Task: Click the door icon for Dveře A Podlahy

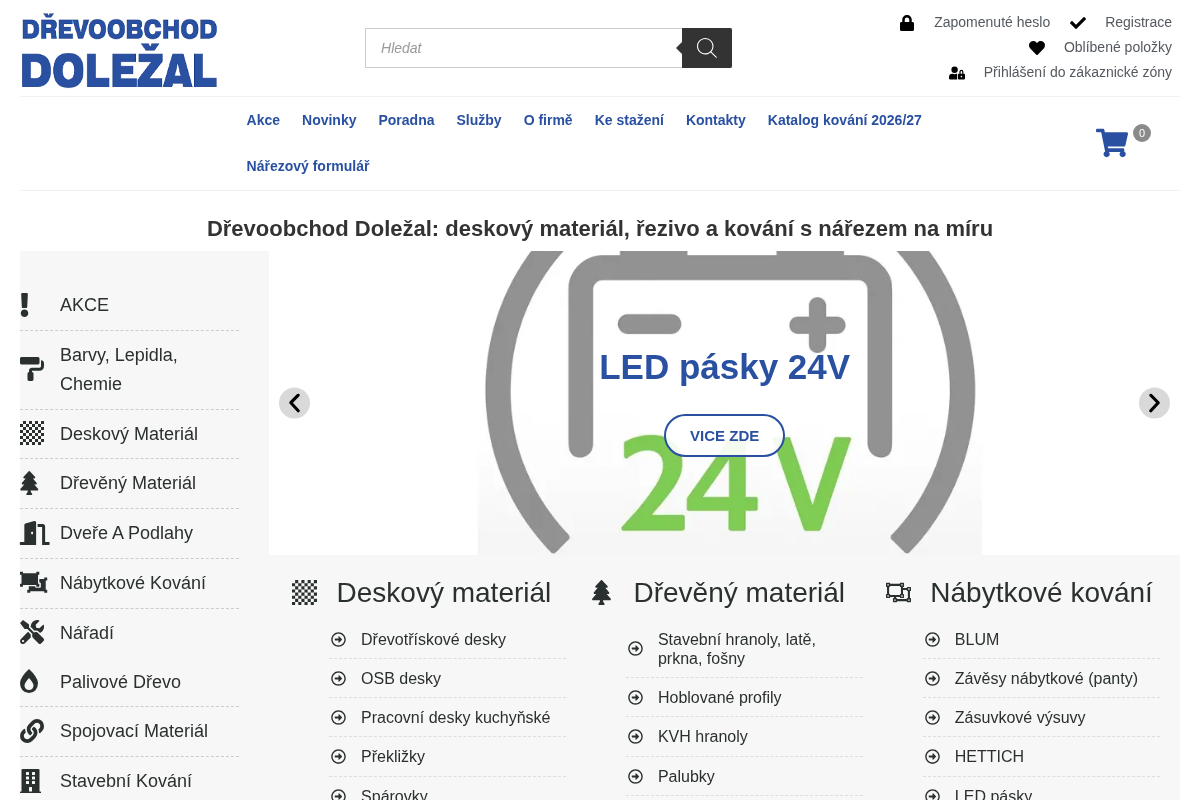Action: (34, 533)
